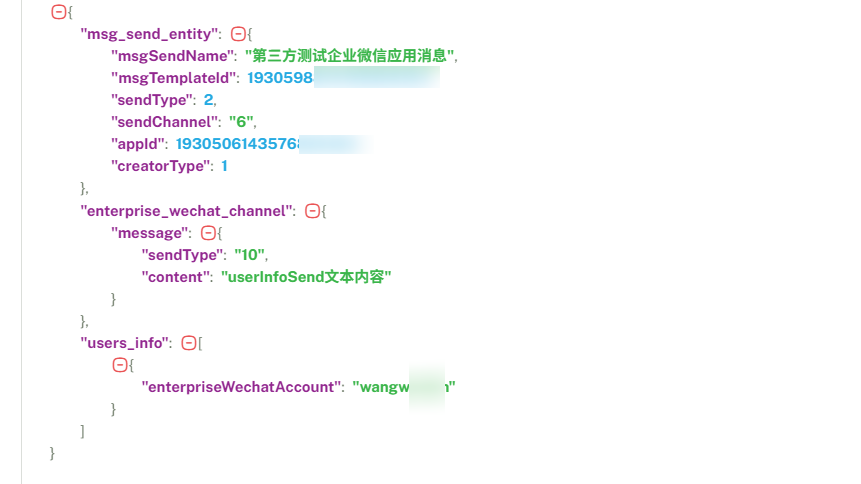Collapse the enterprise_wechat_channel node

tap(312, 211)
